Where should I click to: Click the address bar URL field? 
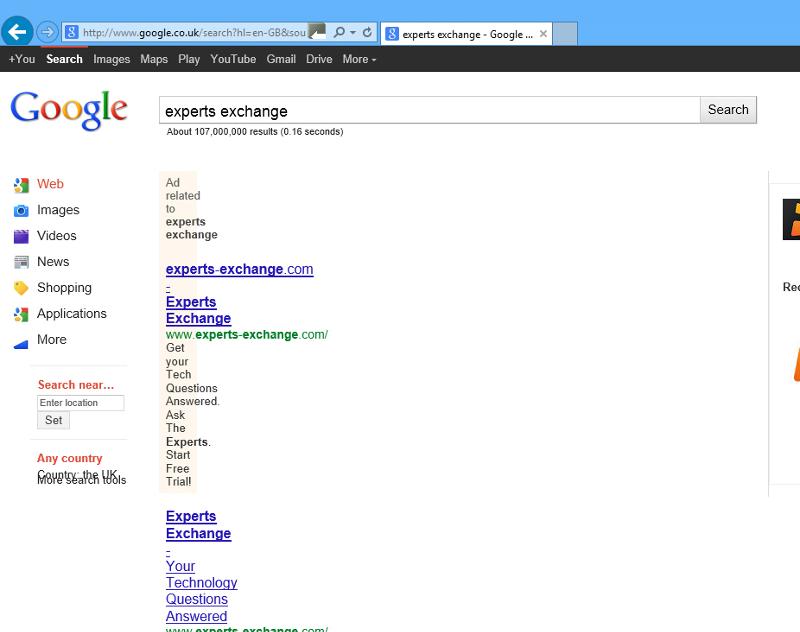pyautogui.click(x=194, y=32)
